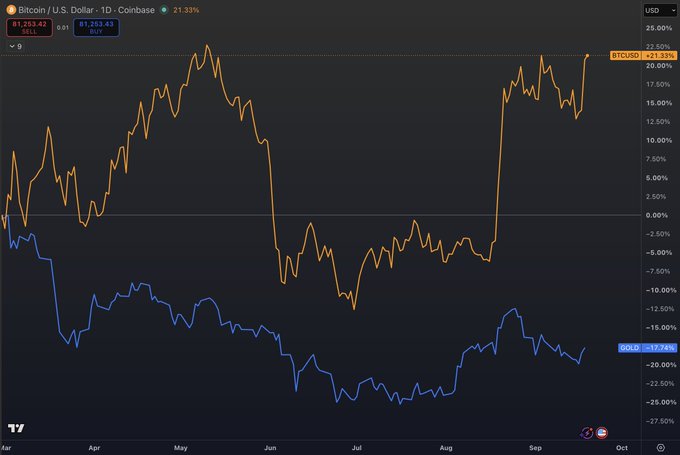Click the 0.00% level on the price axis
Viewport: 680px width, 455px height.
(657, 215)
